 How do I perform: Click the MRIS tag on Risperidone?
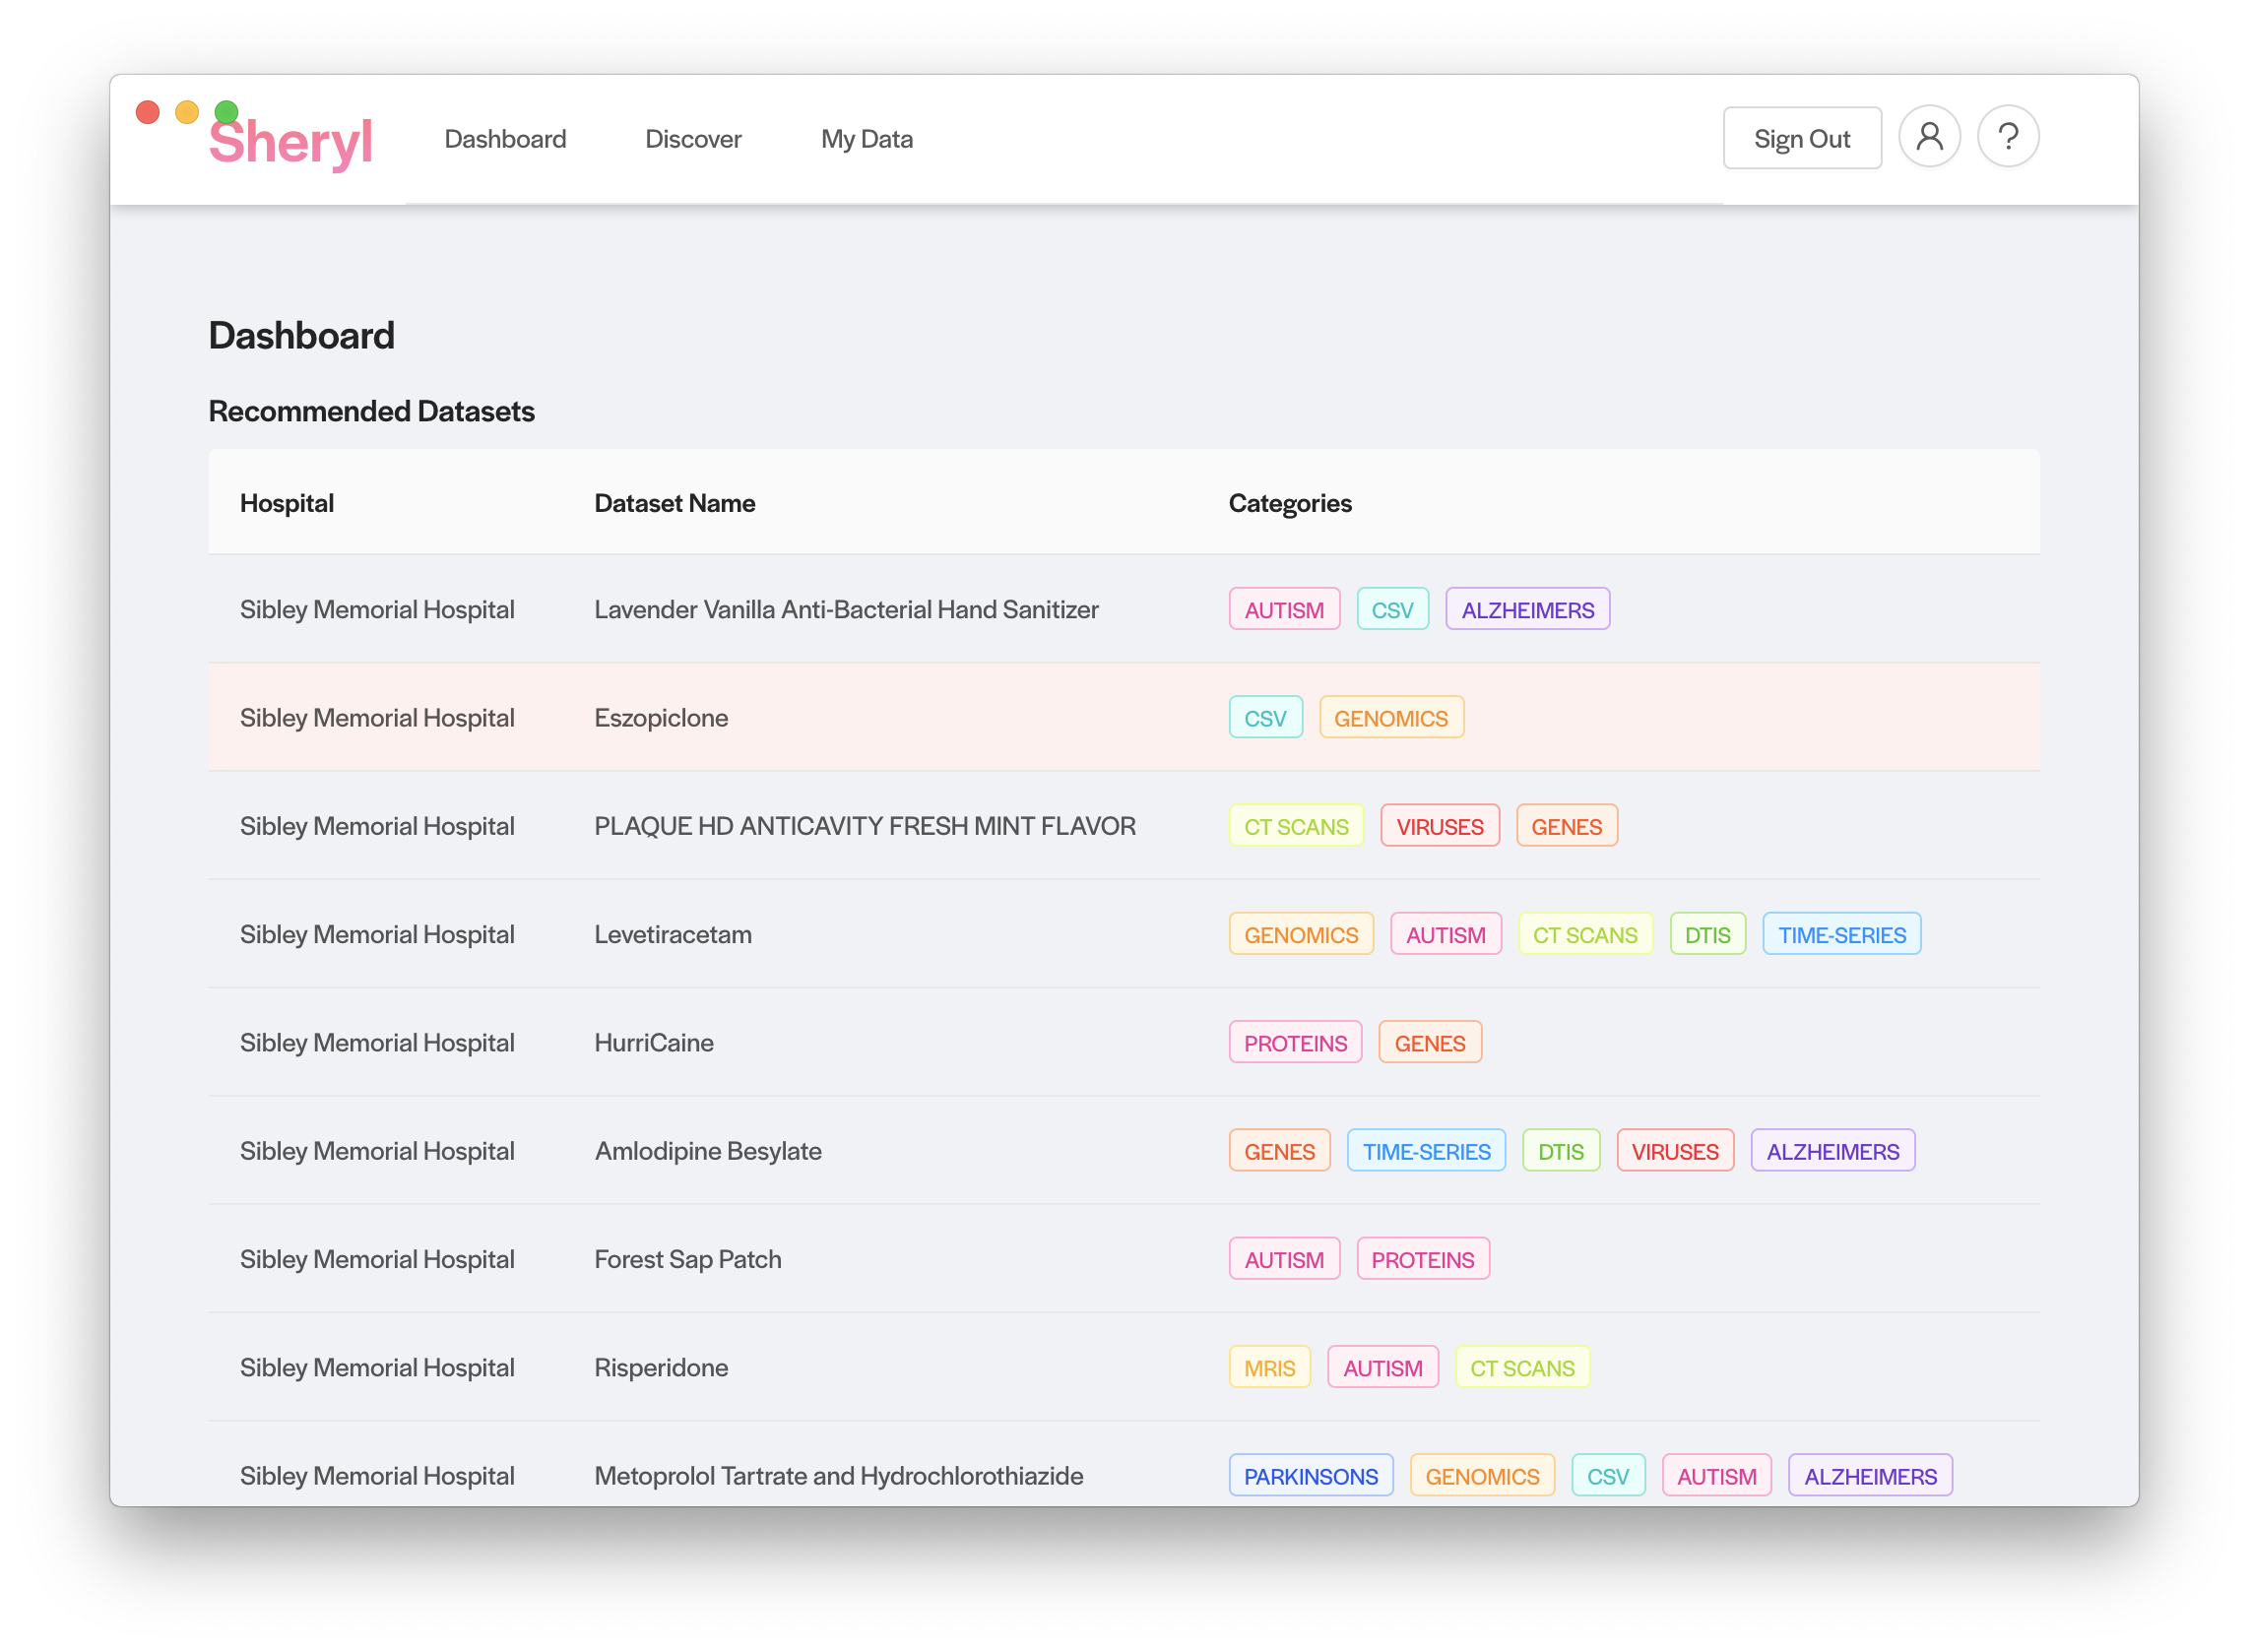click(x=1268, y=1368)
